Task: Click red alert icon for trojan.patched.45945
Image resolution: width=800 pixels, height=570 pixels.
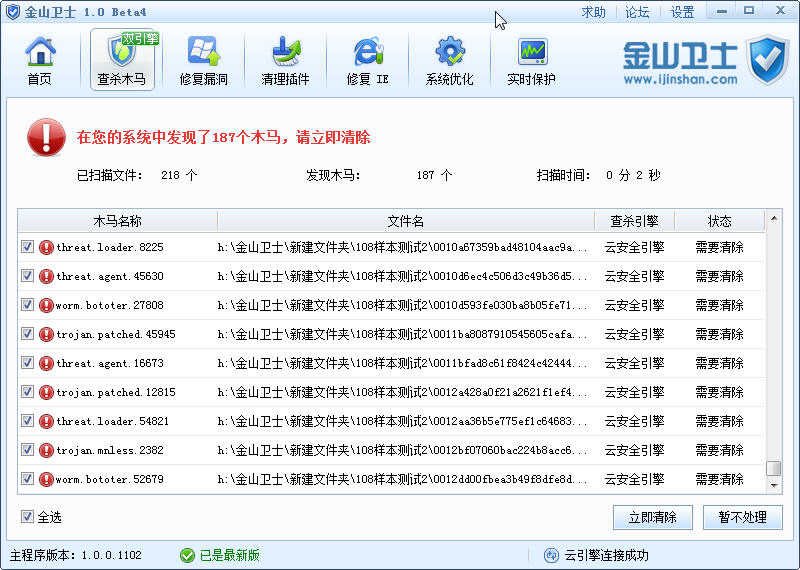Action: coord(46,335)
